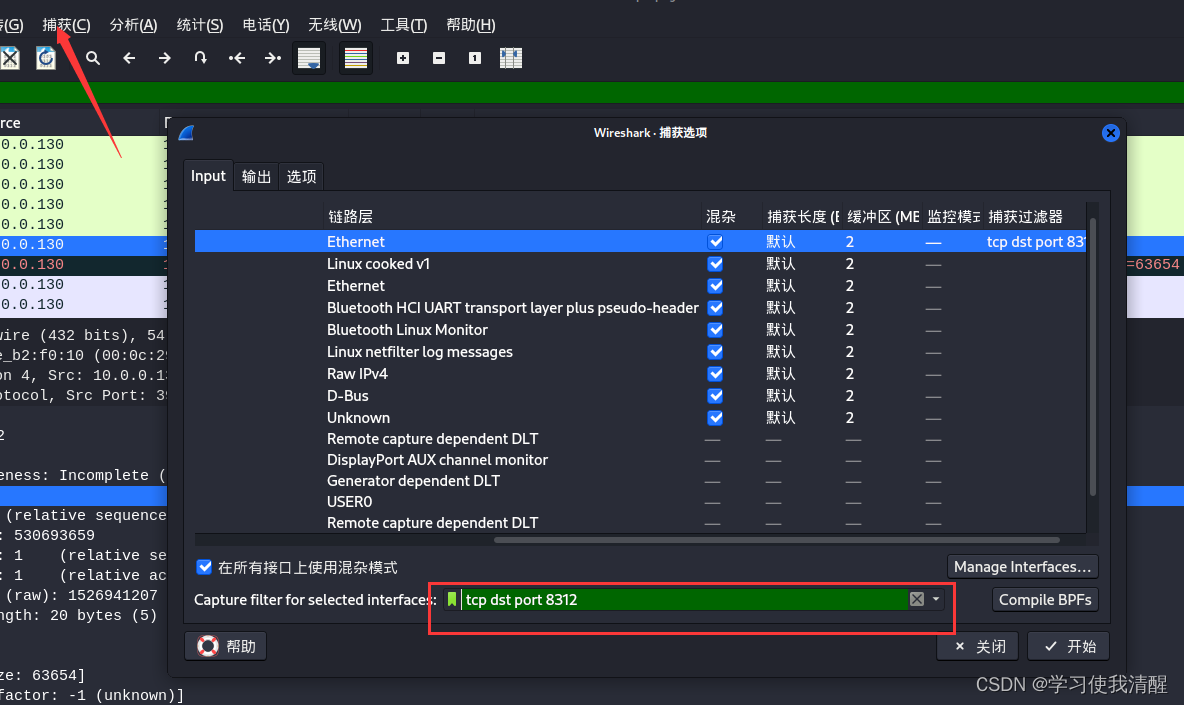Toggle promiscuous checkbox for Linux cooked v1

tap(715, 263)
